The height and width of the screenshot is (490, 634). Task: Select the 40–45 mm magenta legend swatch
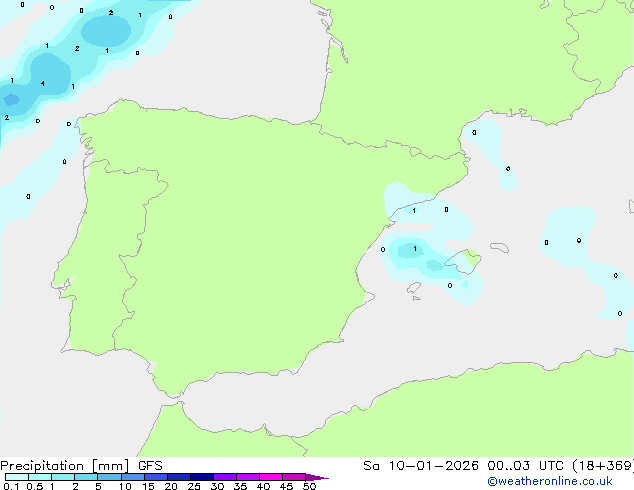coord(271,477)
